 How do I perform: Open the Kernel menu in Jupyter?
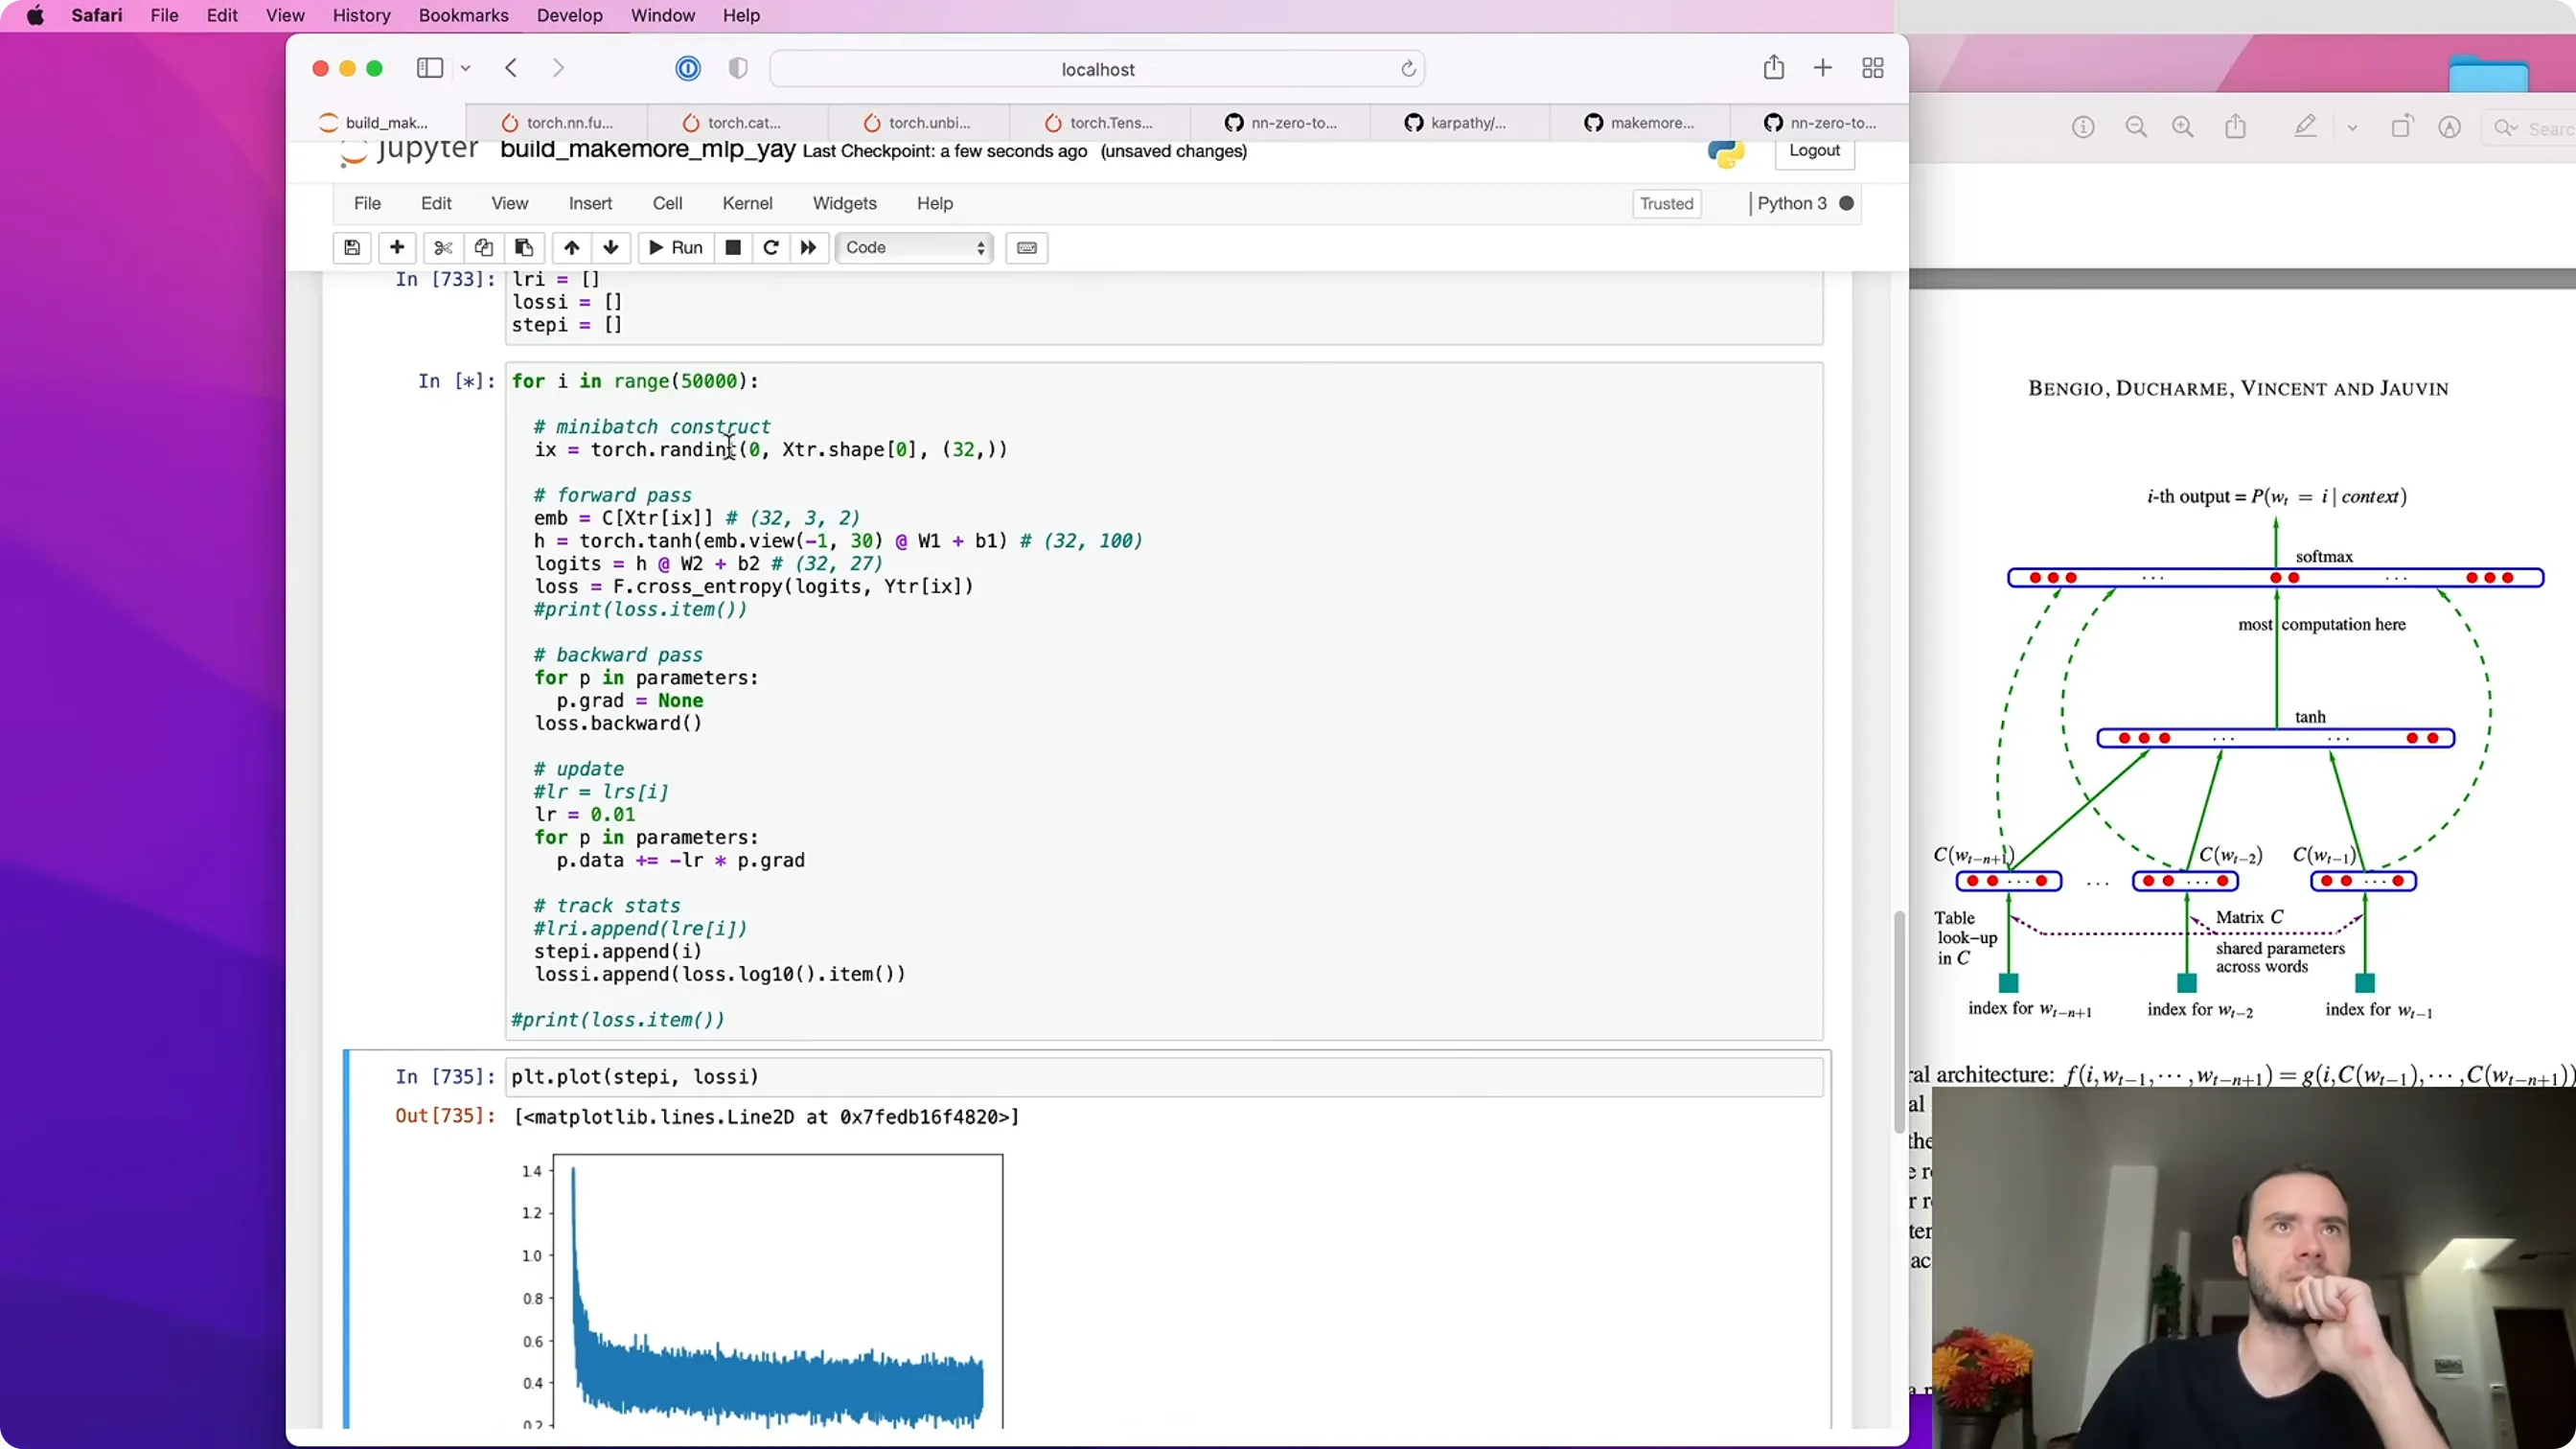pos(747,203)
